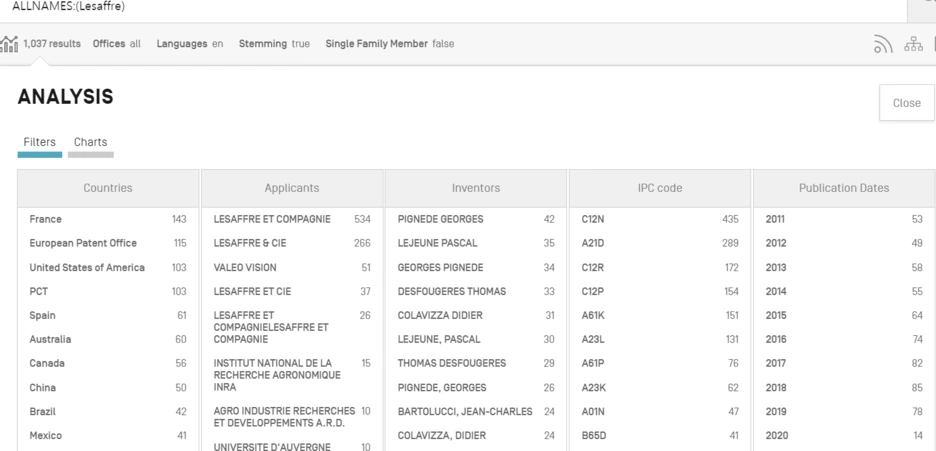Change the Languages en setting

pyautogui.click(x=190, y=44)
